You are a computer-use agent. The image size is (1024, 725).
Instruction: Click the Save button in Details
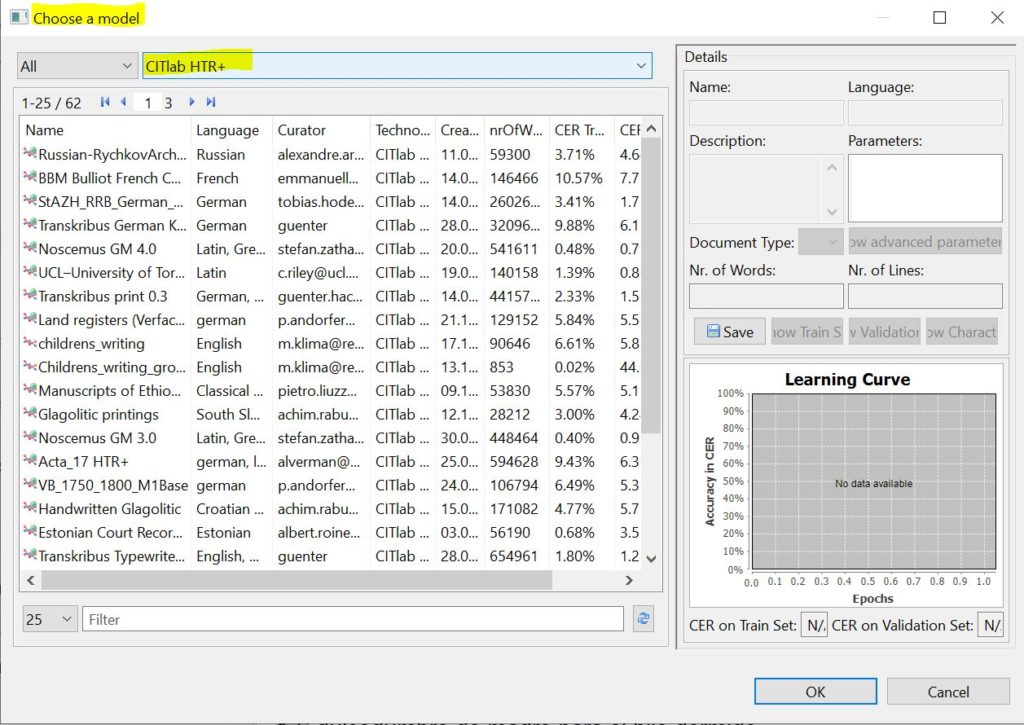(729, 332)
